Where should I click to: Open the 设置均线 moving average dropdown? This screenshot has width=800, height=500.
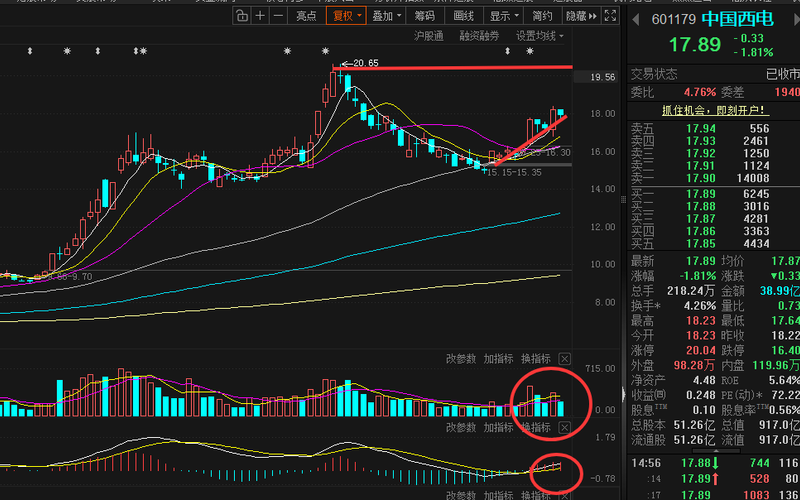pyautogui.click(x=540, y=36)
